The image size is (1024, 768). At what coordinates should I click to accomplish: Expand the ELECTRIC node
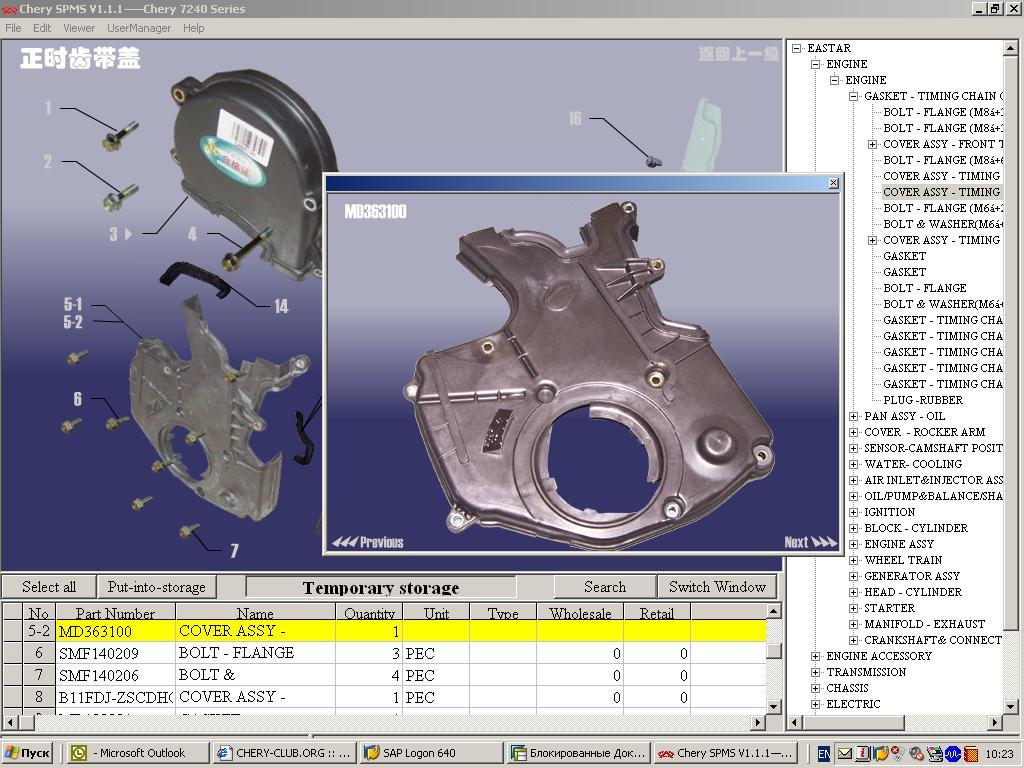point(815,705)
